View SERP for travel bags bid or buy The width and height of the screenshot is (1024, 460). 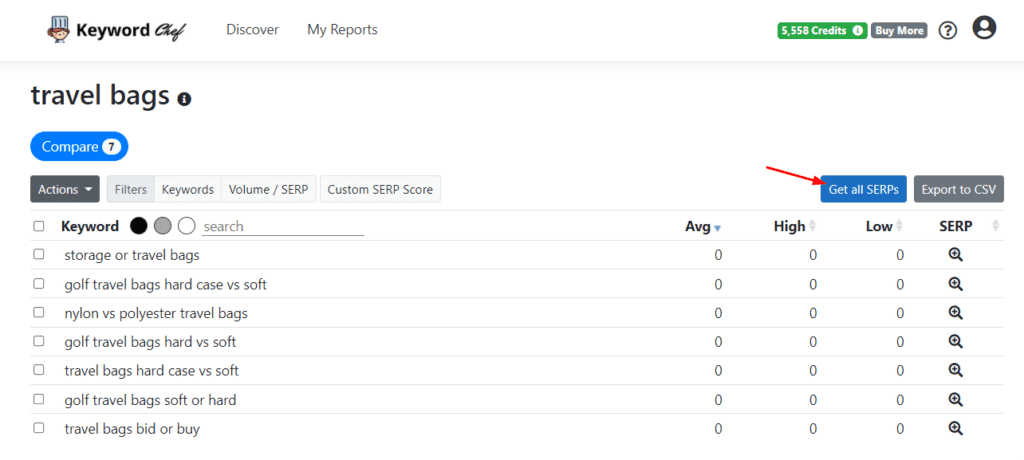coord(955,429)
